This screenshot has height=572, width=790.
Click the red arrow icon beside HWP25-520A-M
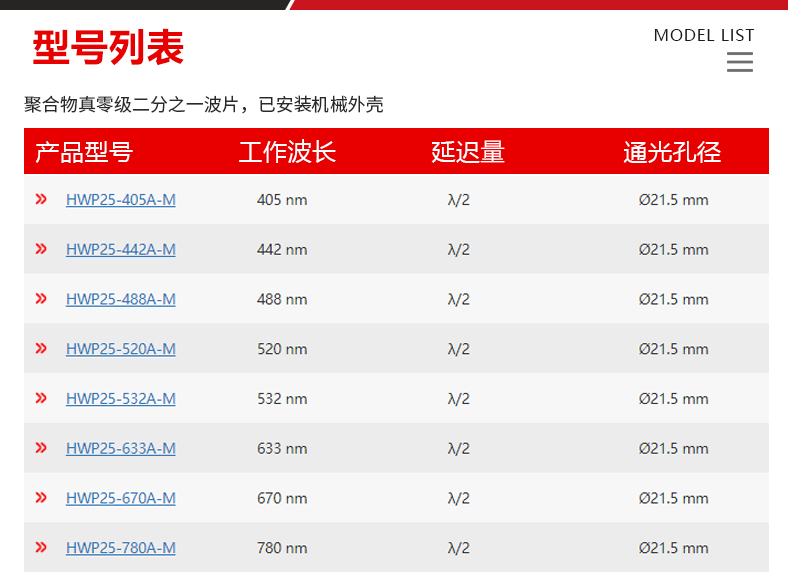[41, 348]
